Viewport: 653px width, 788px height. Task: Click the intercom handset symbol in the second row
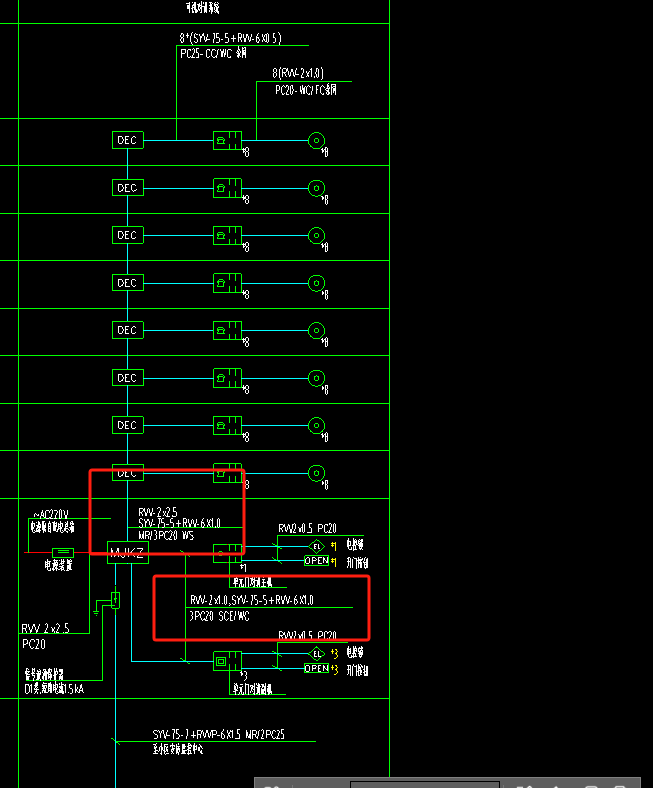[227, 188]
